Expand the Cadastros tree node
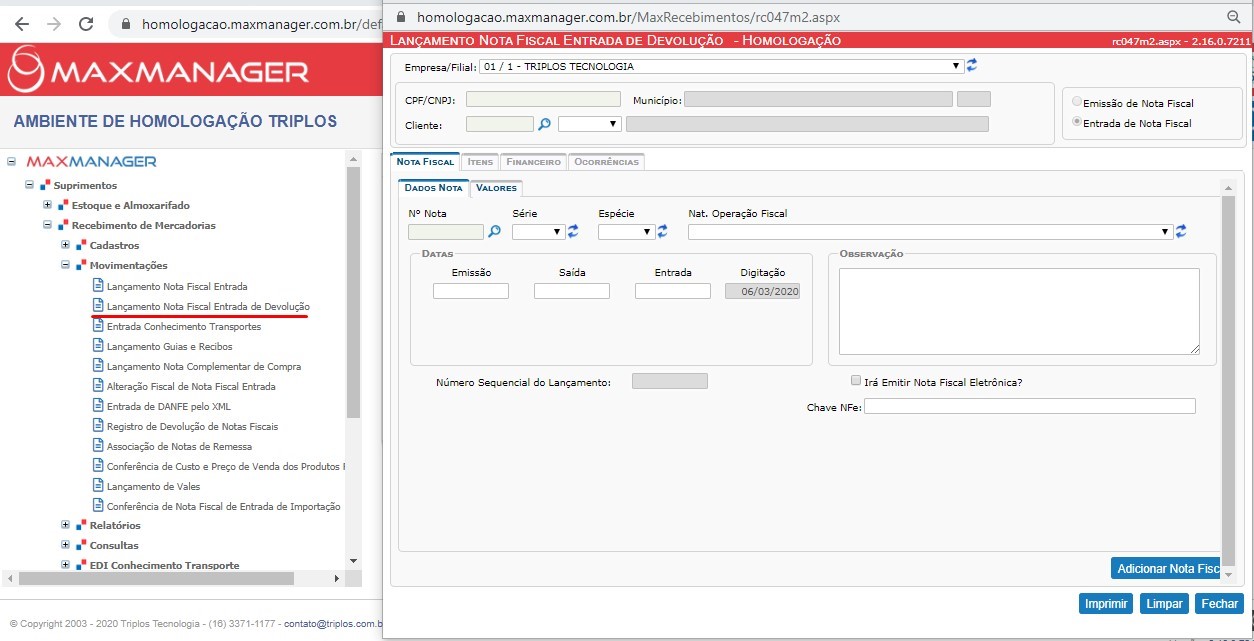The height and width of the screenshot is (641, 1254). click(x=65, y=245)
